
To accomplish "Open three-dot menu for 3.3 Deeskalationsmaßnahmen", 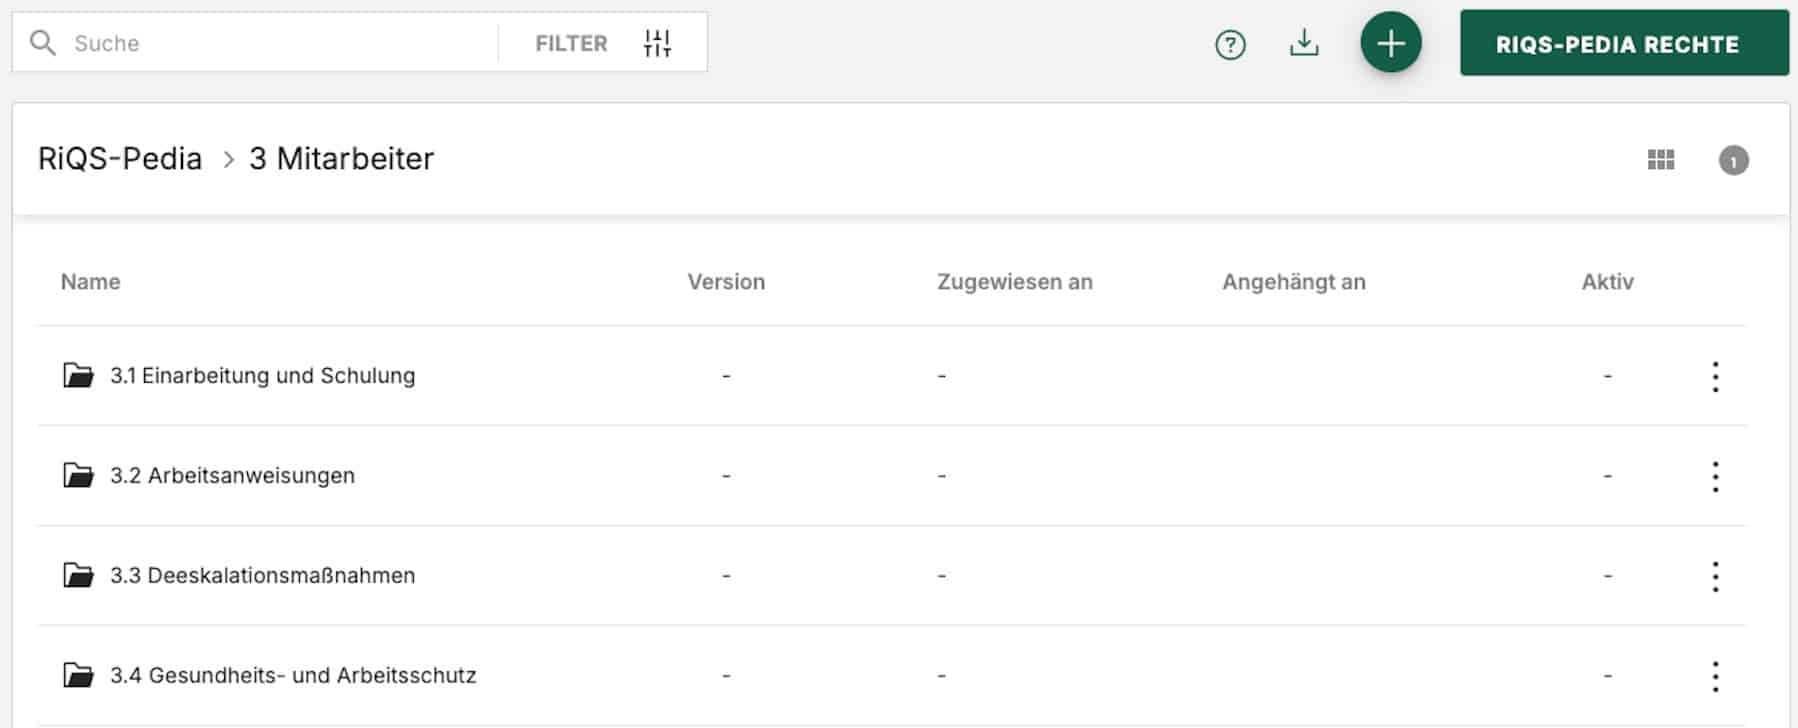I will (1715, 577).
